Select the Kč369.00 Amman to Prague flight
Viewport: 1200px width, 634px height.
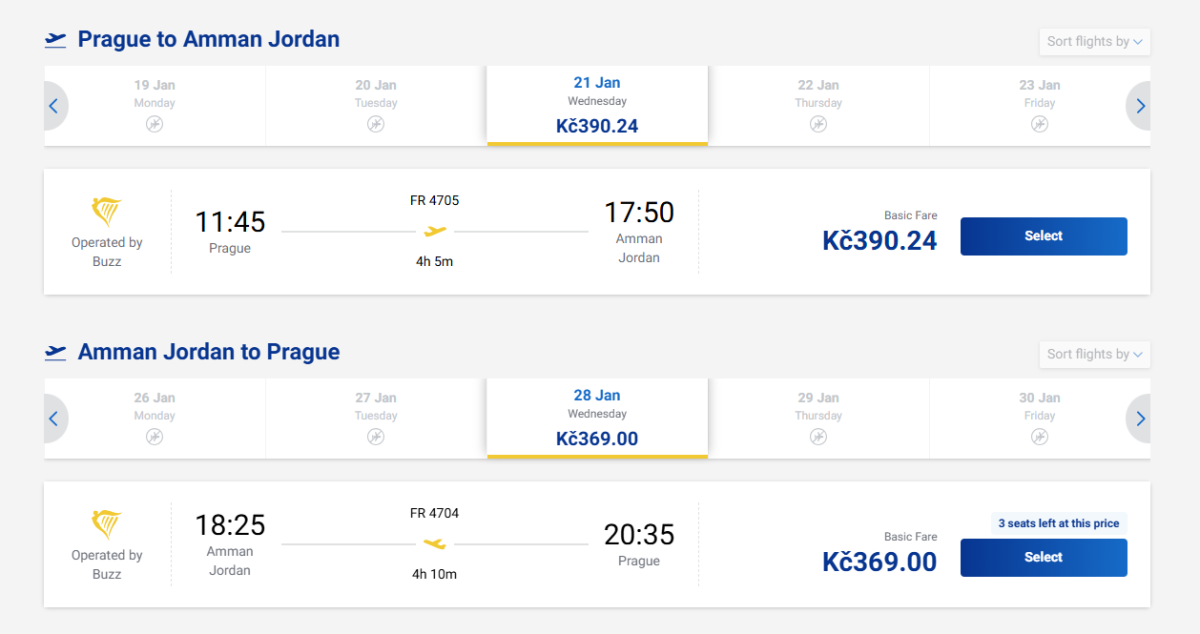1043,558
